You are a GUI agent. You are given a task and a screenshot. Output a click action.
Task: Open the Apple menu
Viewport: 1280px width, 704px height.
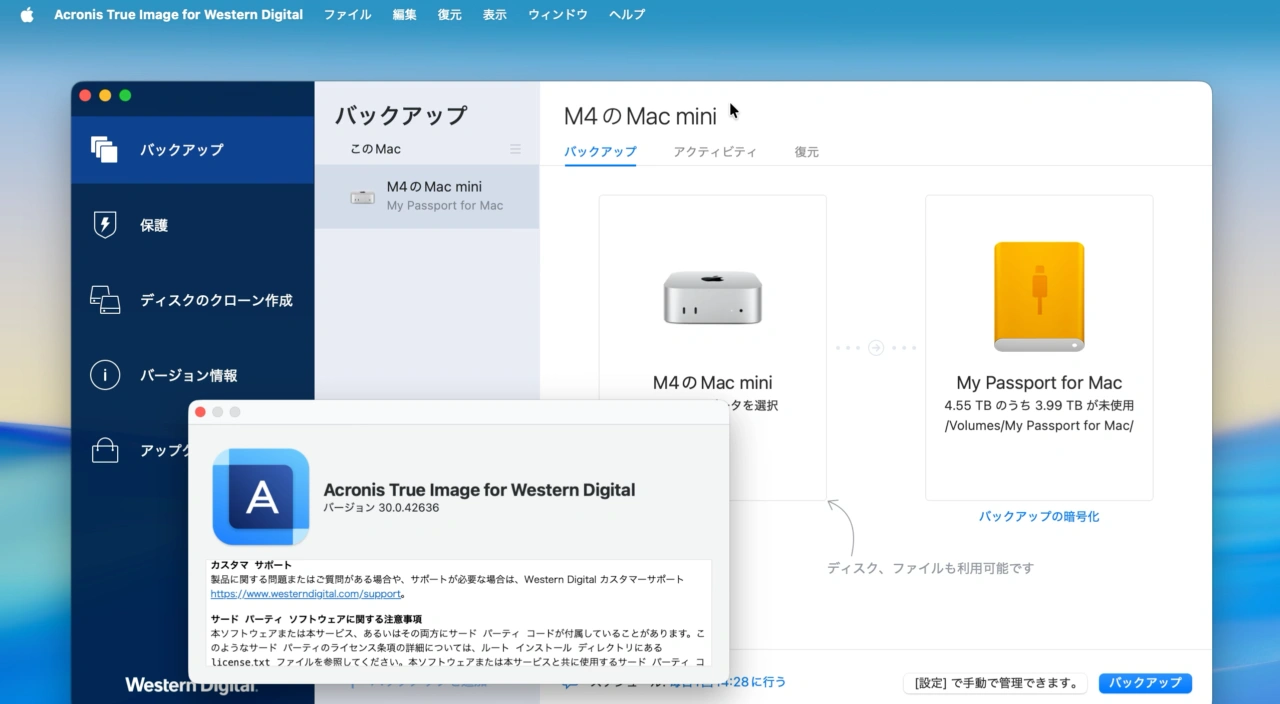[x=27, y=15]
